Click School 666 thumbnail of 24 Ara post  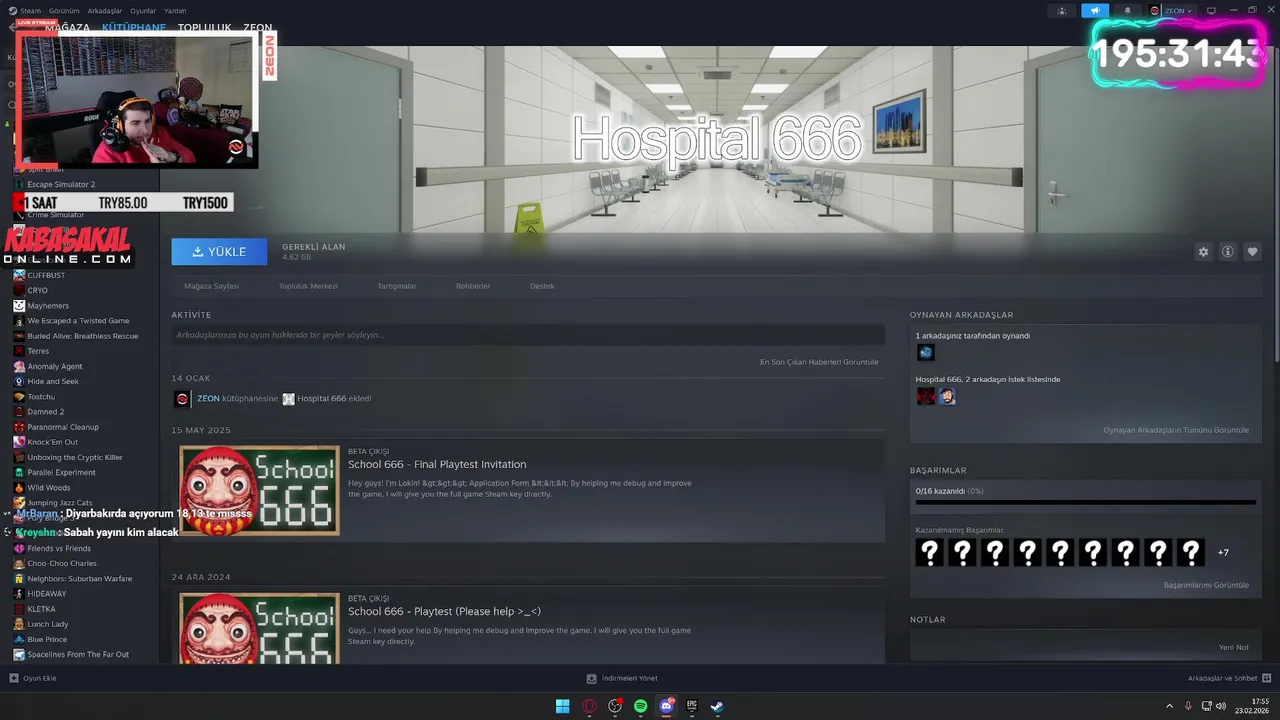click(x=259, y=628)
